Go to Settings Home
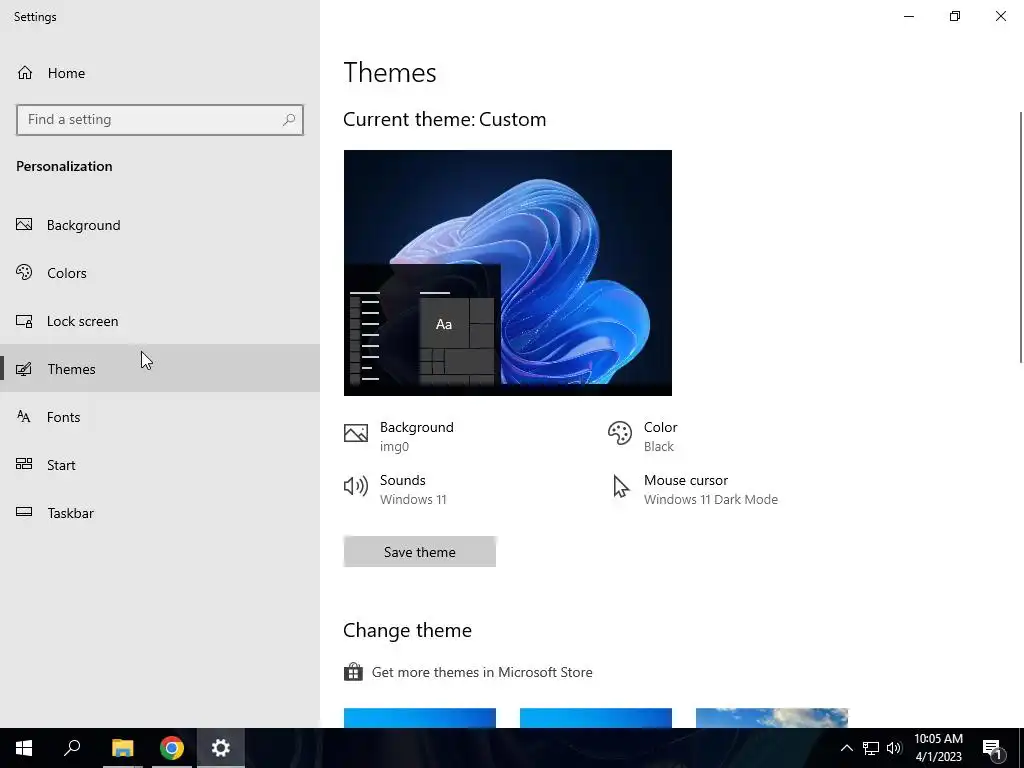This screenshot has height=768, width=1024. point(160,73)
